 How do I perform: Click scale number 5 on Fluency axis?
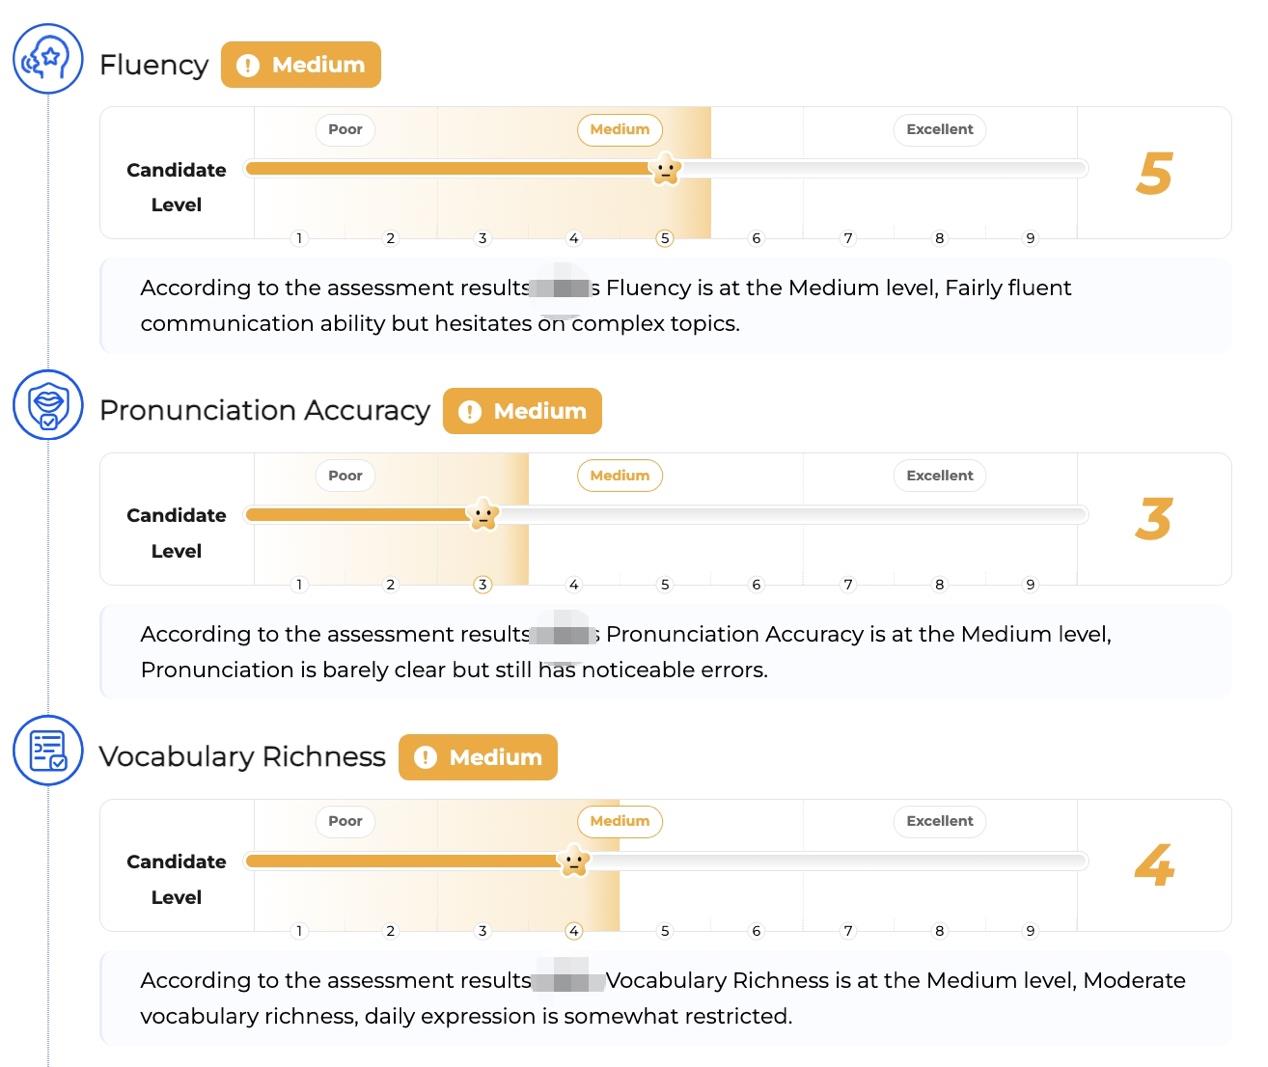[665, 238]
